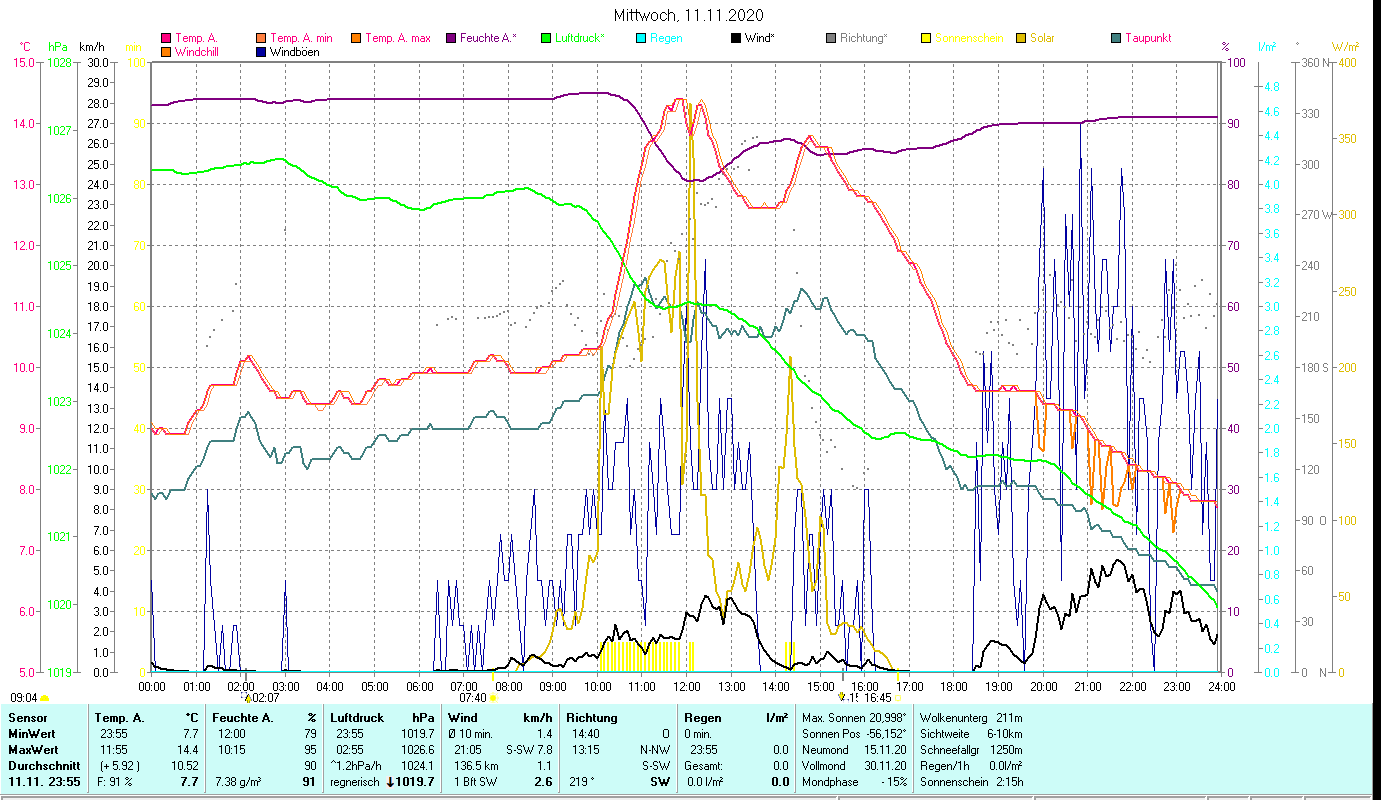This screenshot has width=1381, height=800.
Task: Click the current pressure value 1019.7 in bold
Action: (416, 782)
